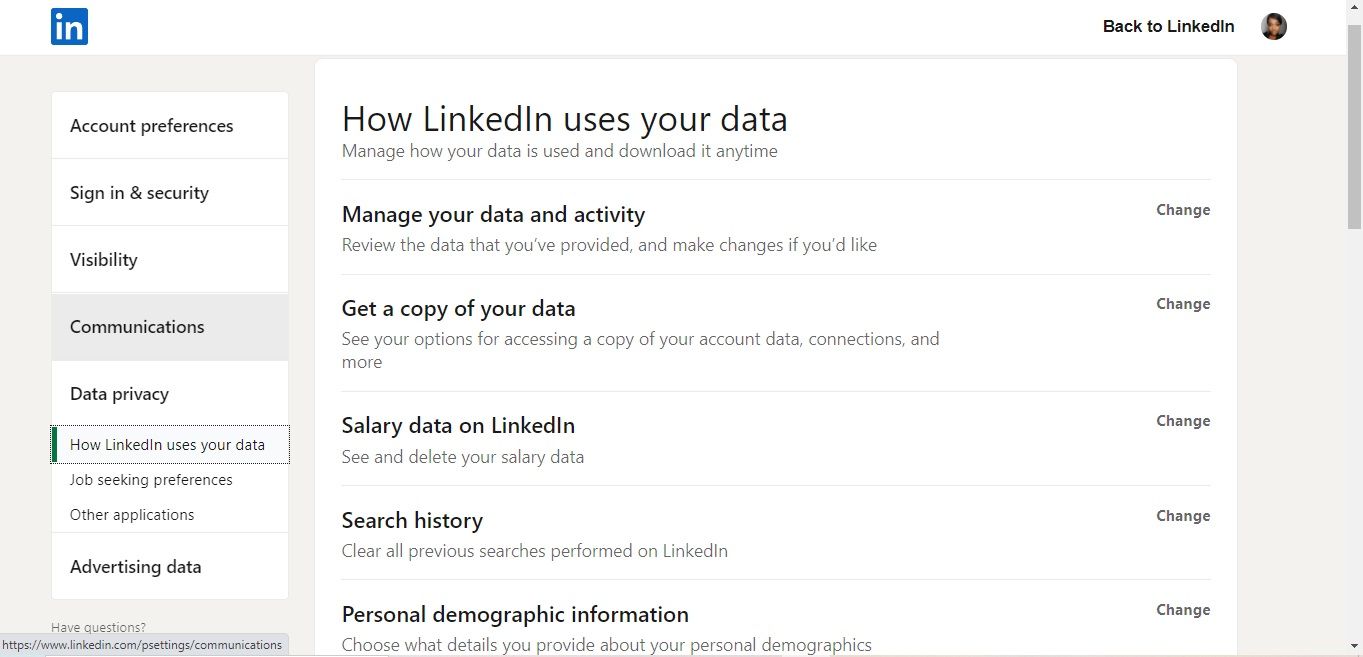Open Job seeking preferences
Screen dimensions: 1363x657
tap(151, 479)
